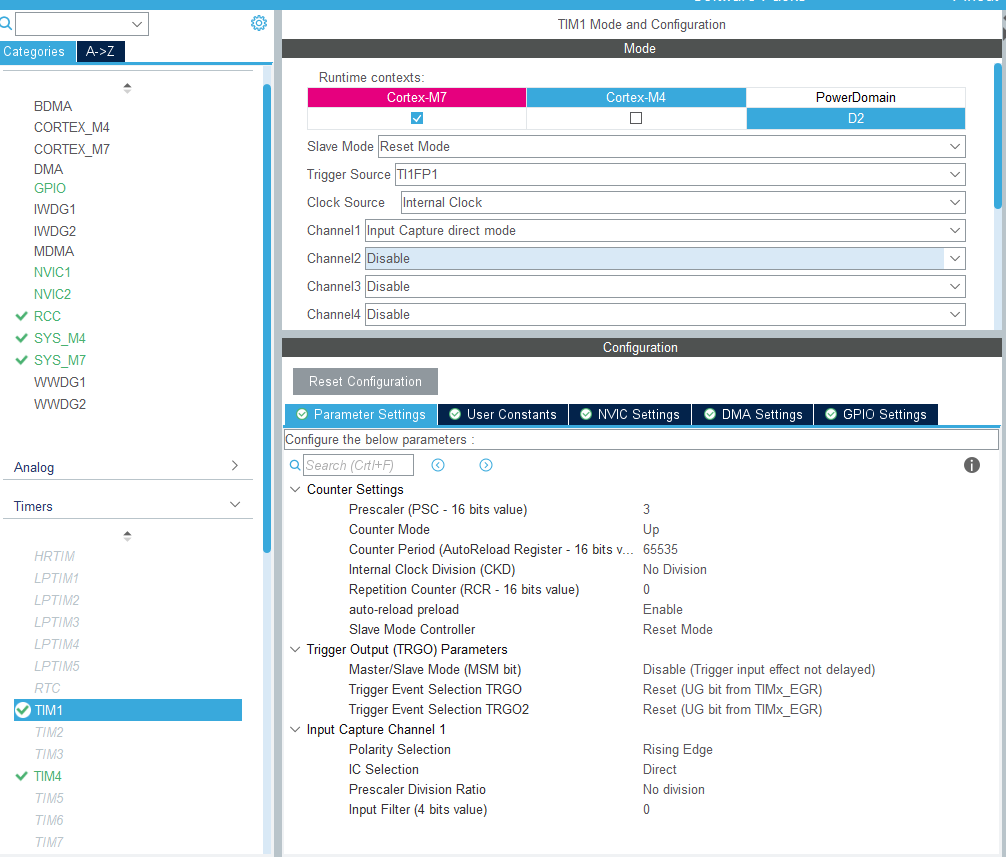Click the check mark beside TIM4
This screenshot has width=1006, height=857.
coord(21,776)
